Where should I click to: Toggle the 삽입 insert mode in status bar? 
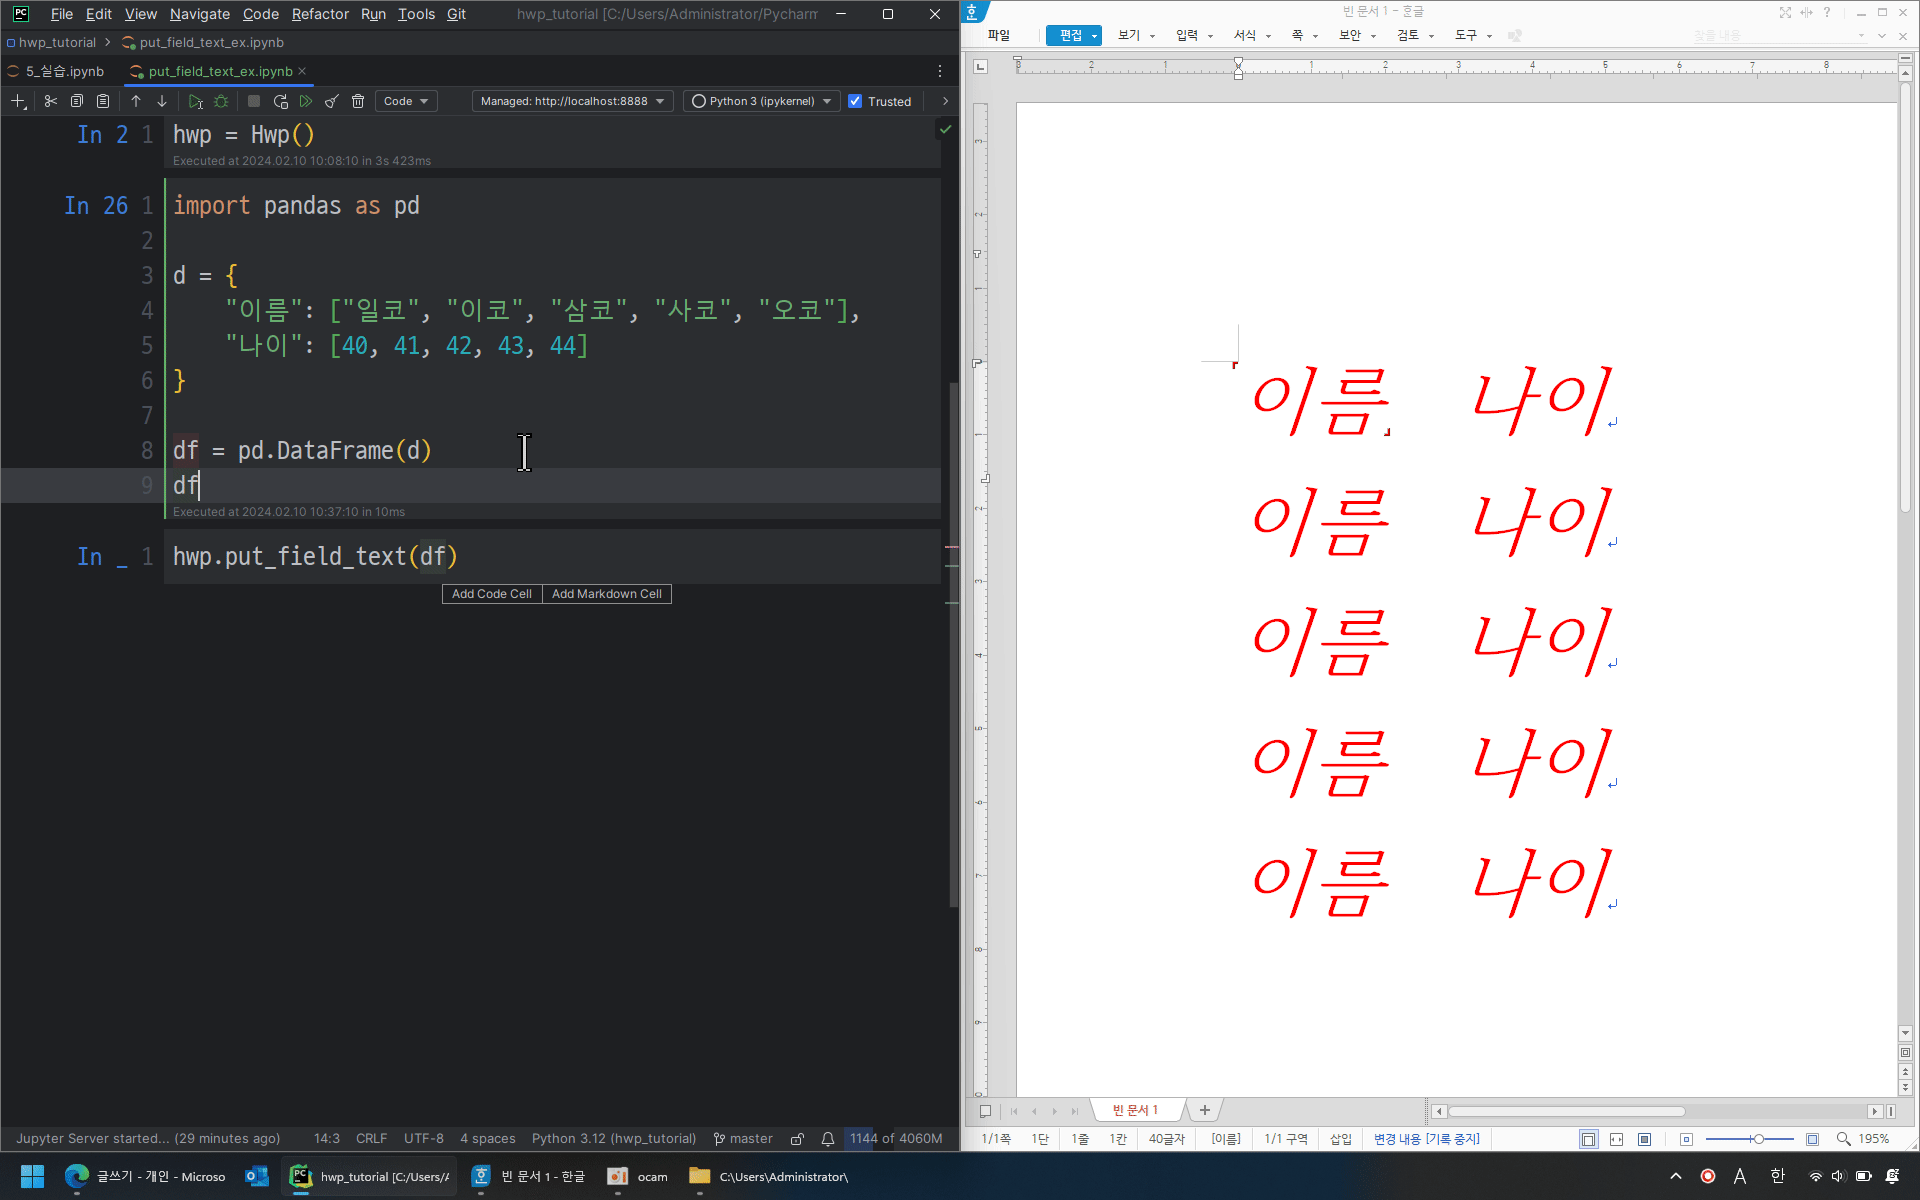click(1340, 1139)
